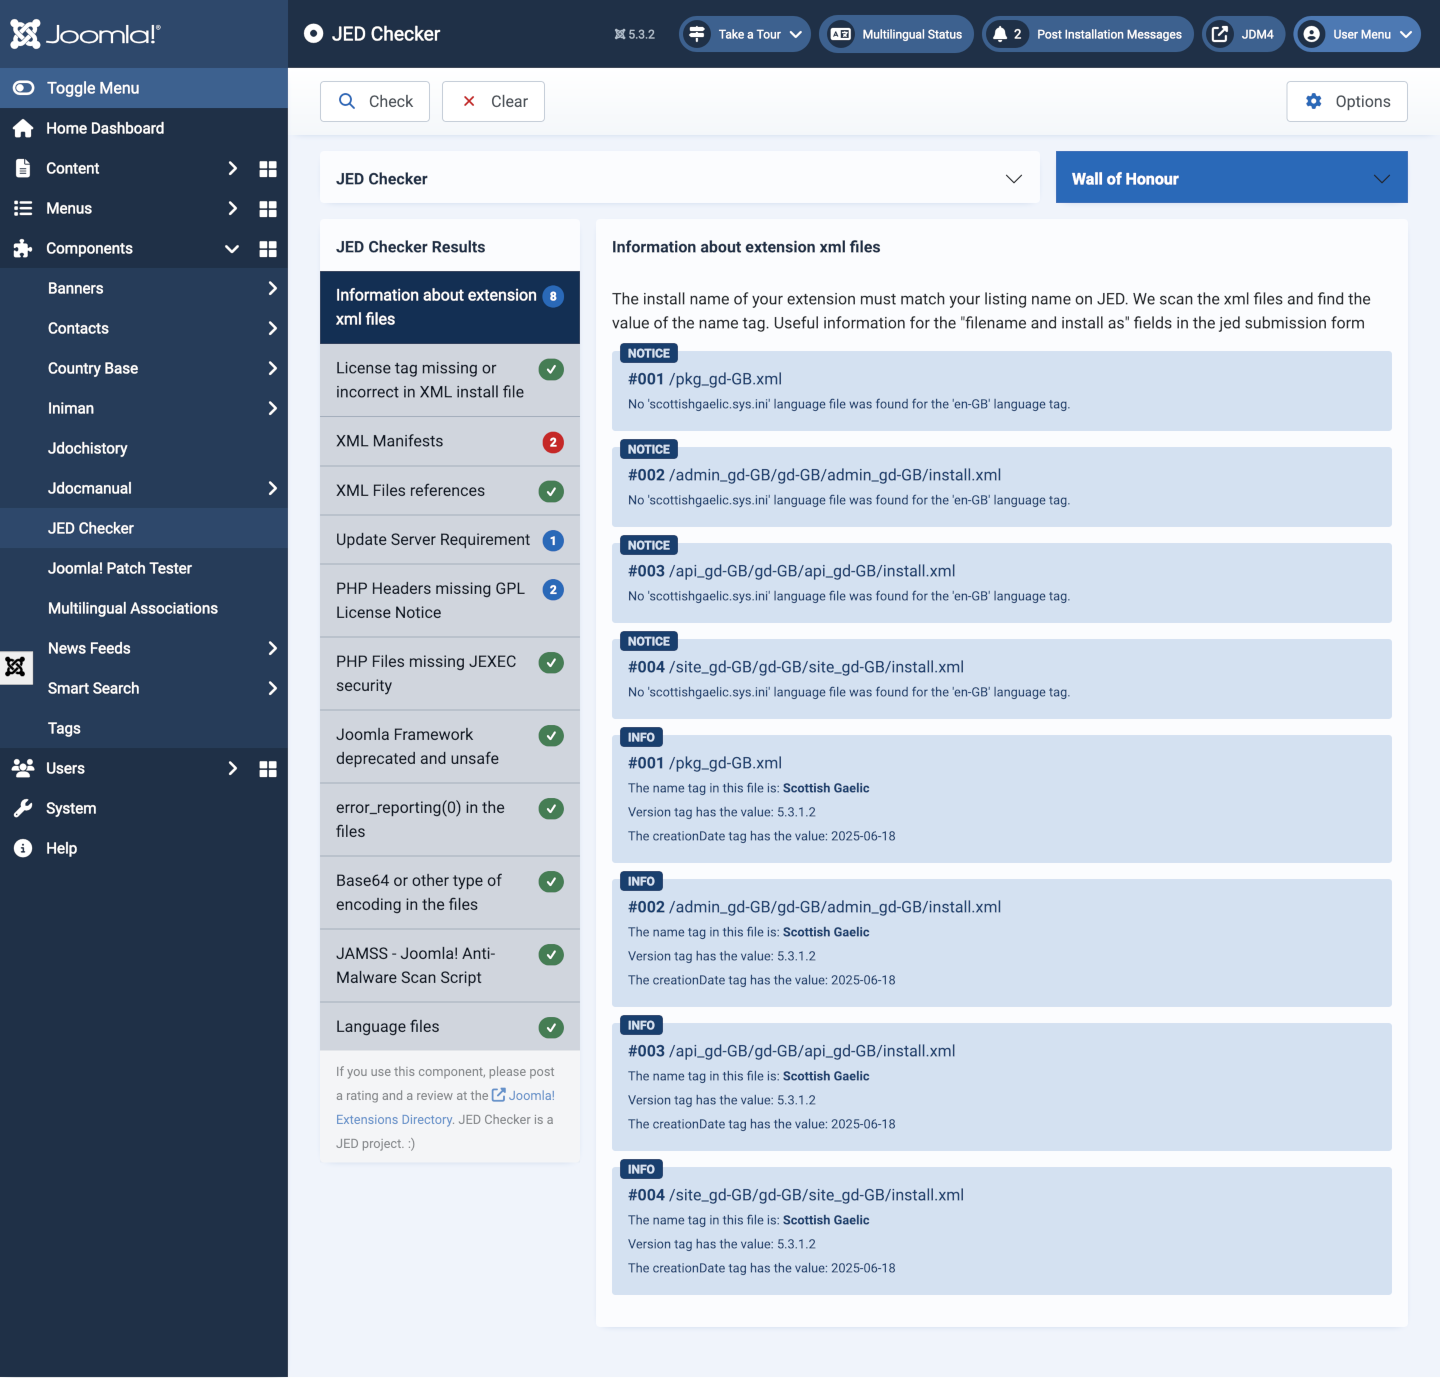Select the XML Files references tab
Screen dimensions: 1440x1378
[450, 491]
